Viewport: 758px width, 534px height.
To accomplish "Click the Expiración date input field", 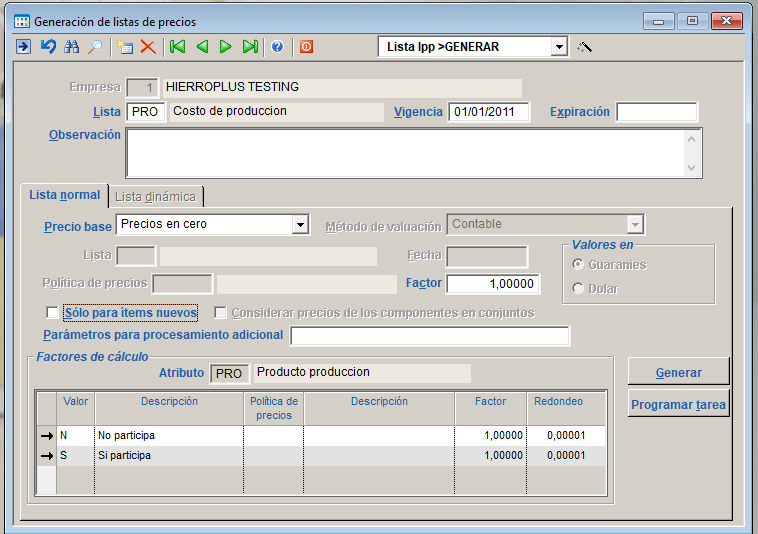I will pos(656,112).
